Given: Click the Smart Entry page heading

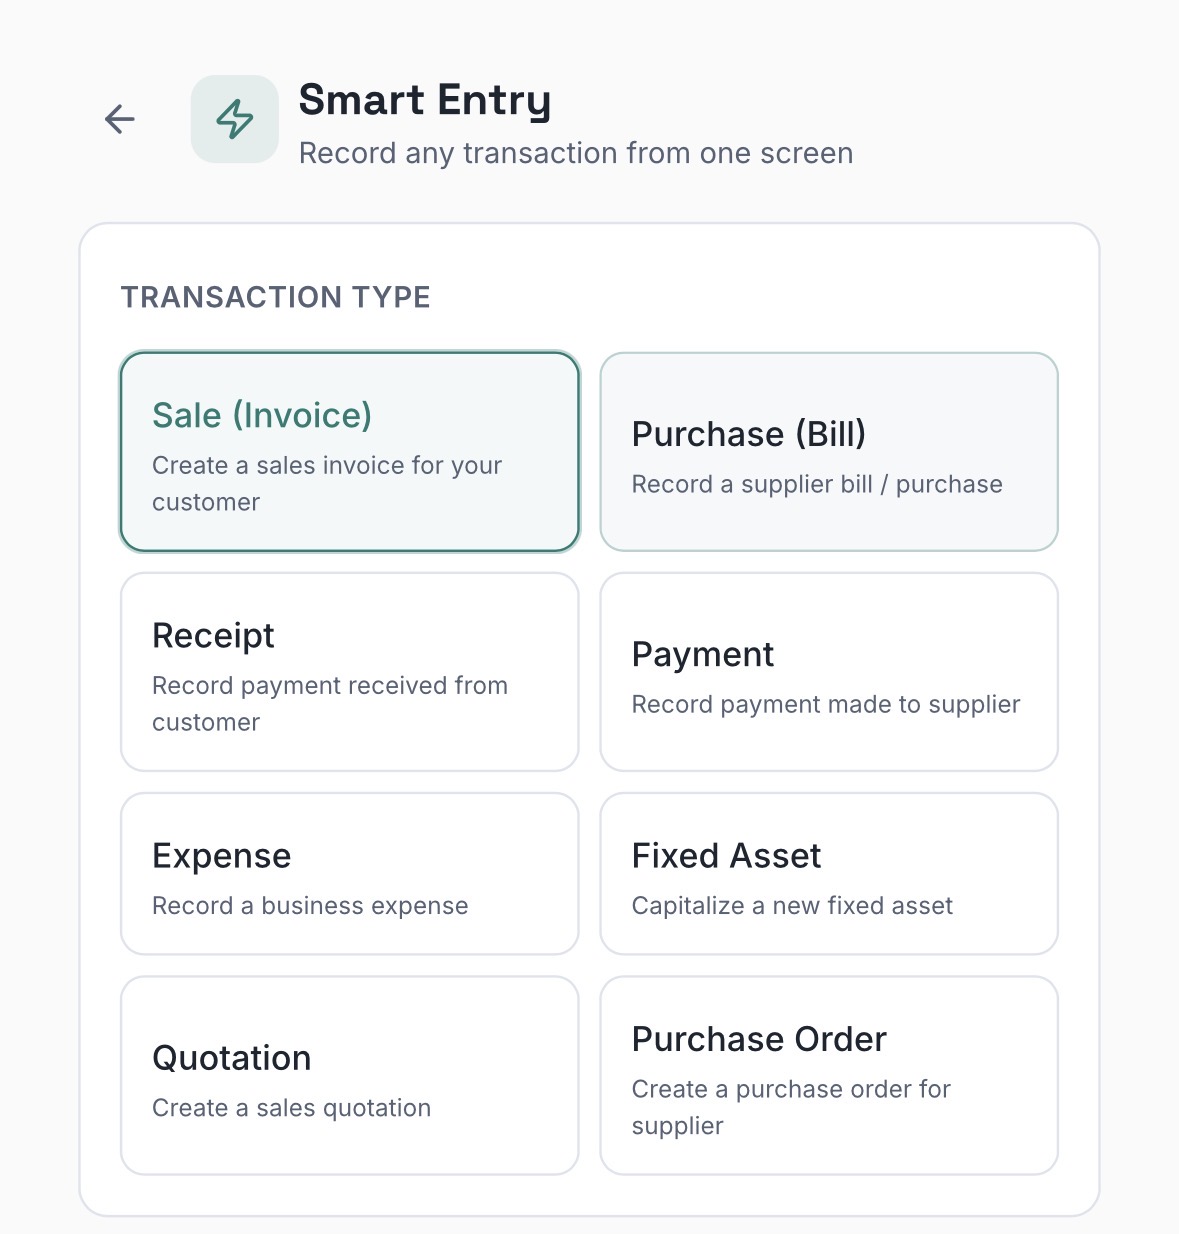Looking at the screenshot, I should [425, 100].
